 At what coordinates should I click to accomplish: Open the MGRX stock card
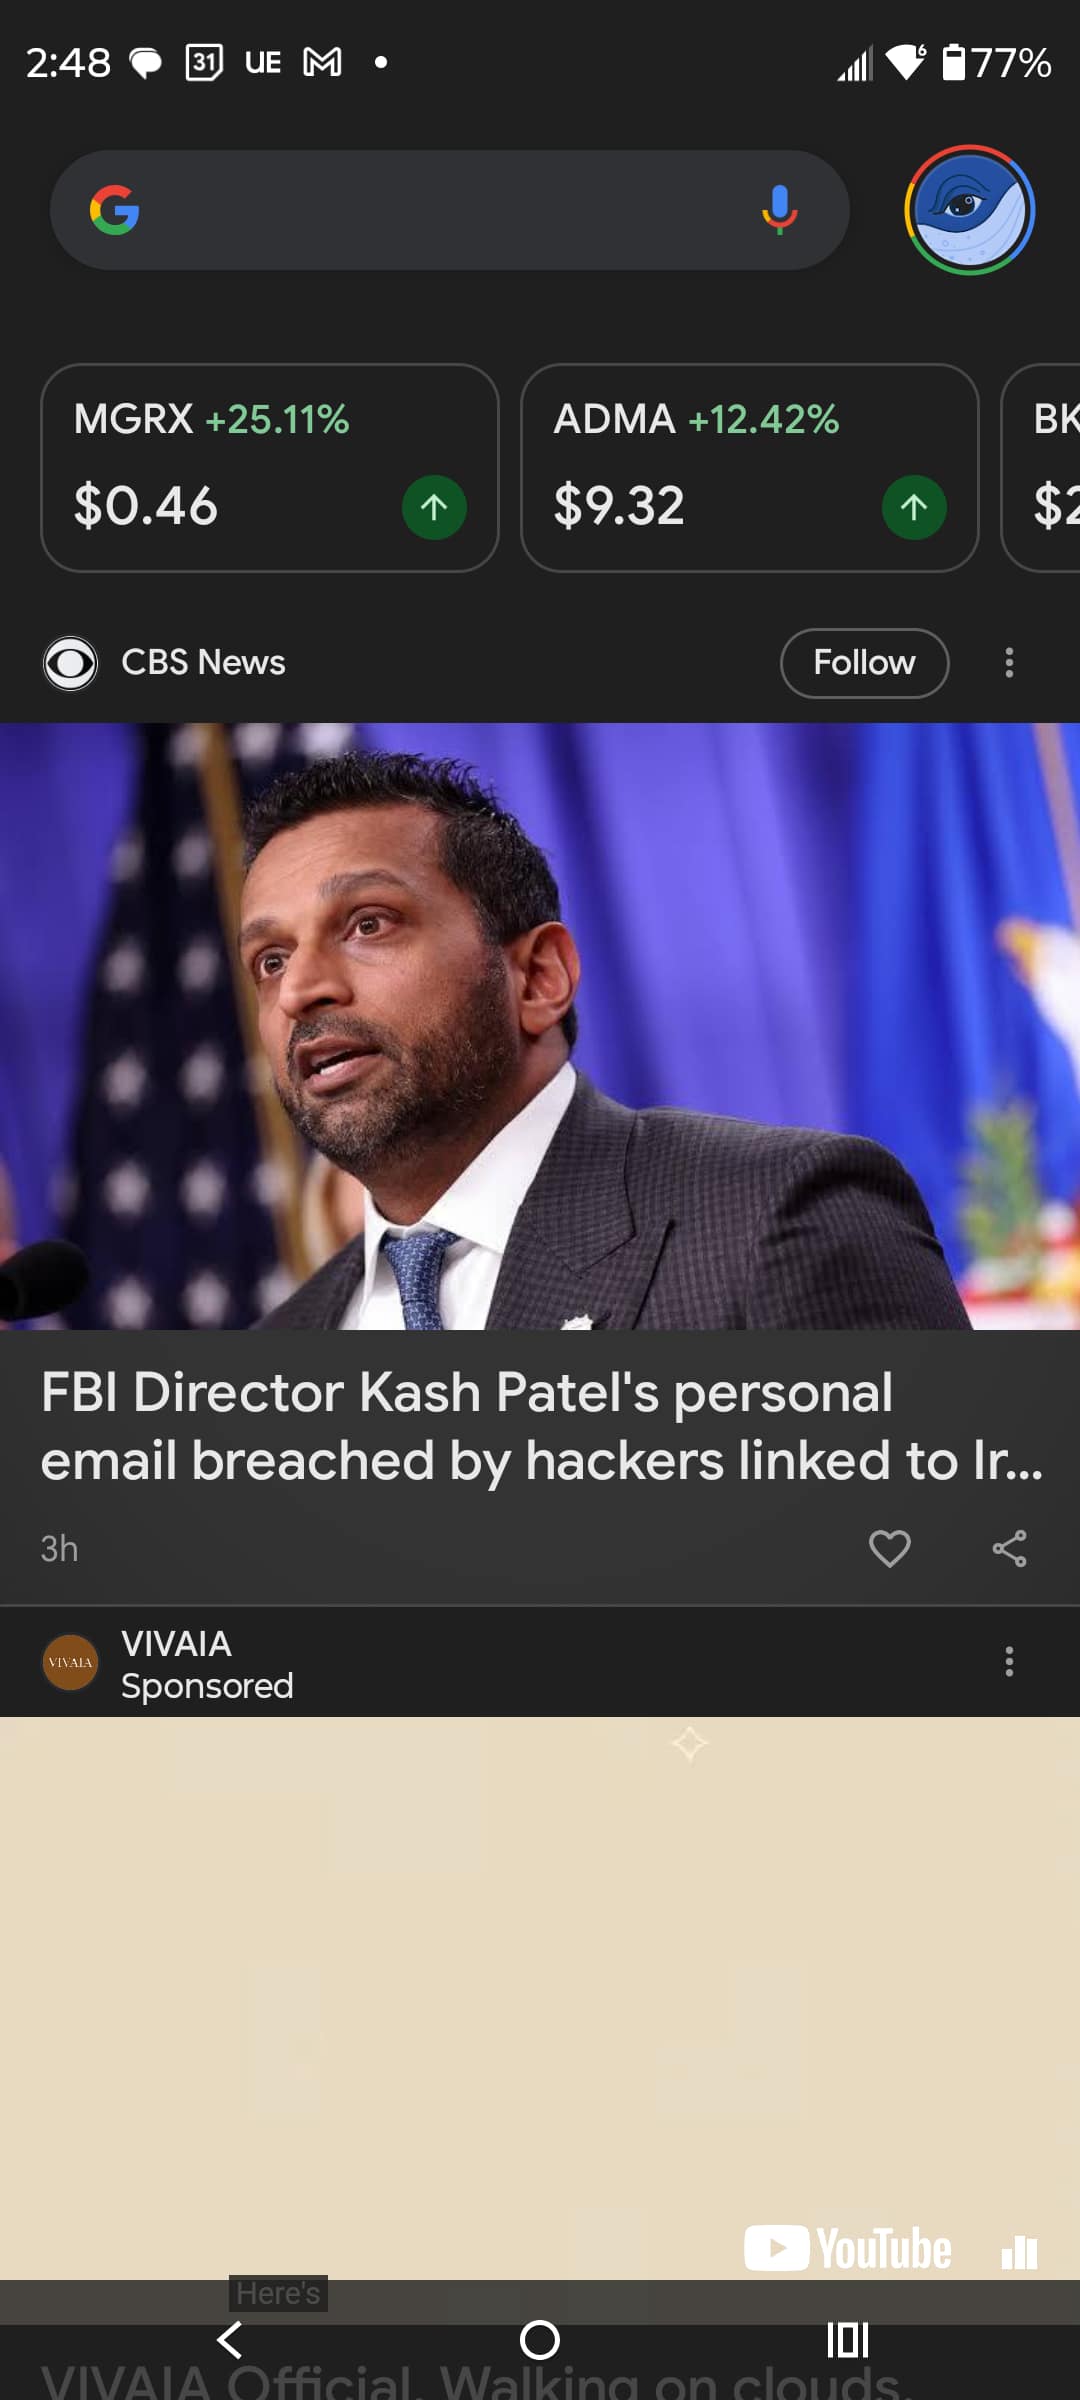269,467
